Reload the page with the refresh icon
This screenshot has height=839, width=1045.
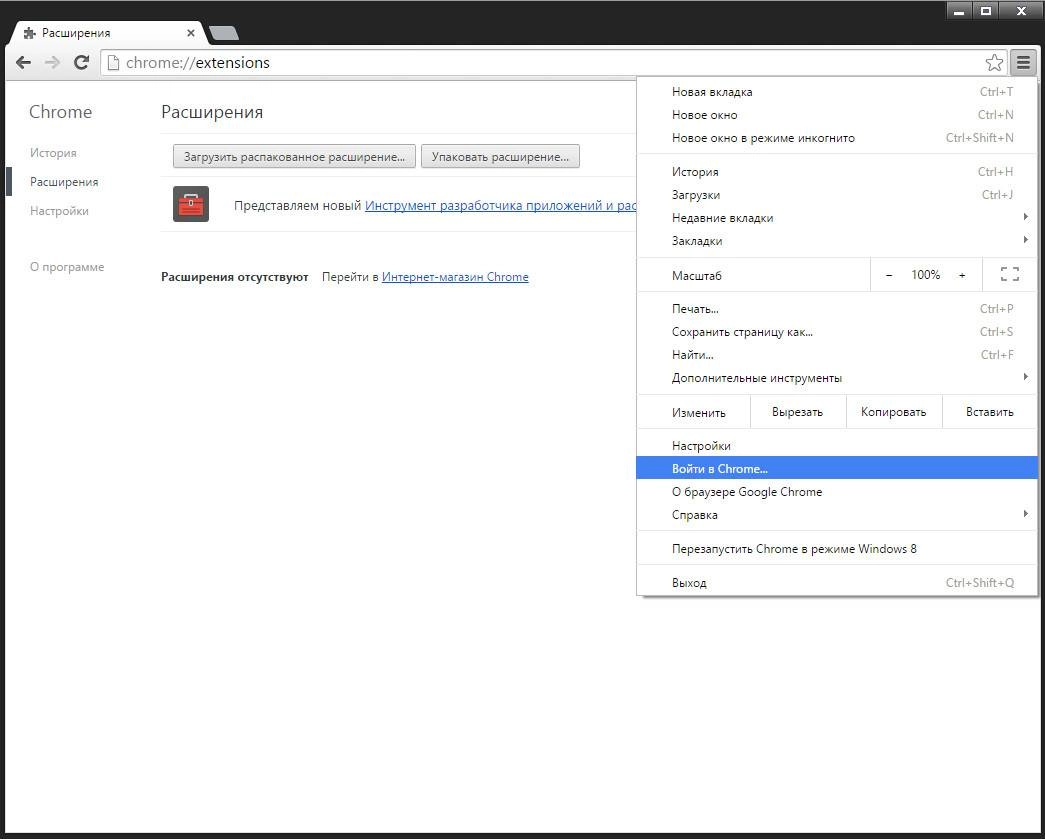coord(81,63)
